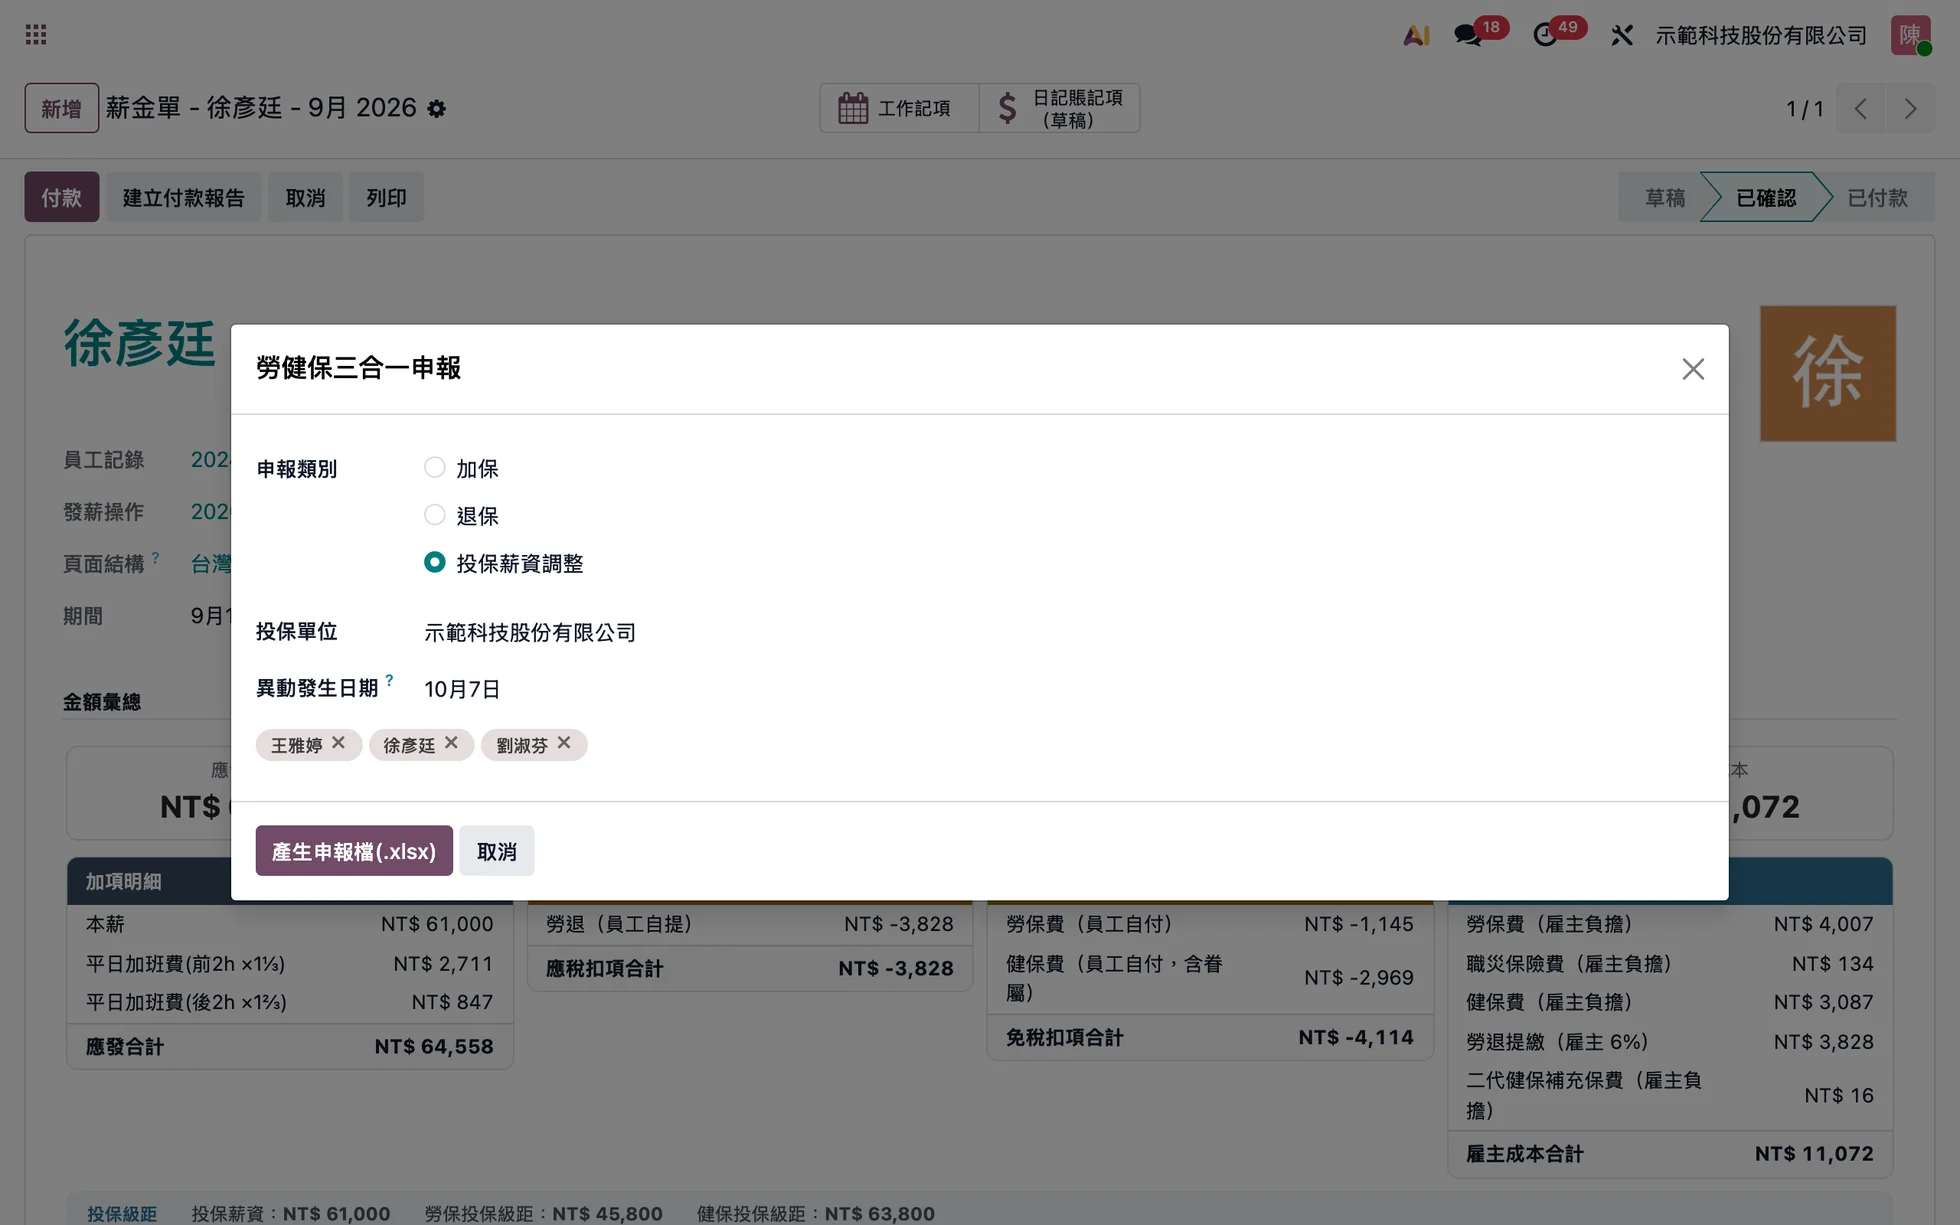Remove the 徐彥廷 tag
The height and width of the screenshot is (1225, 1960).
point(451,743)
